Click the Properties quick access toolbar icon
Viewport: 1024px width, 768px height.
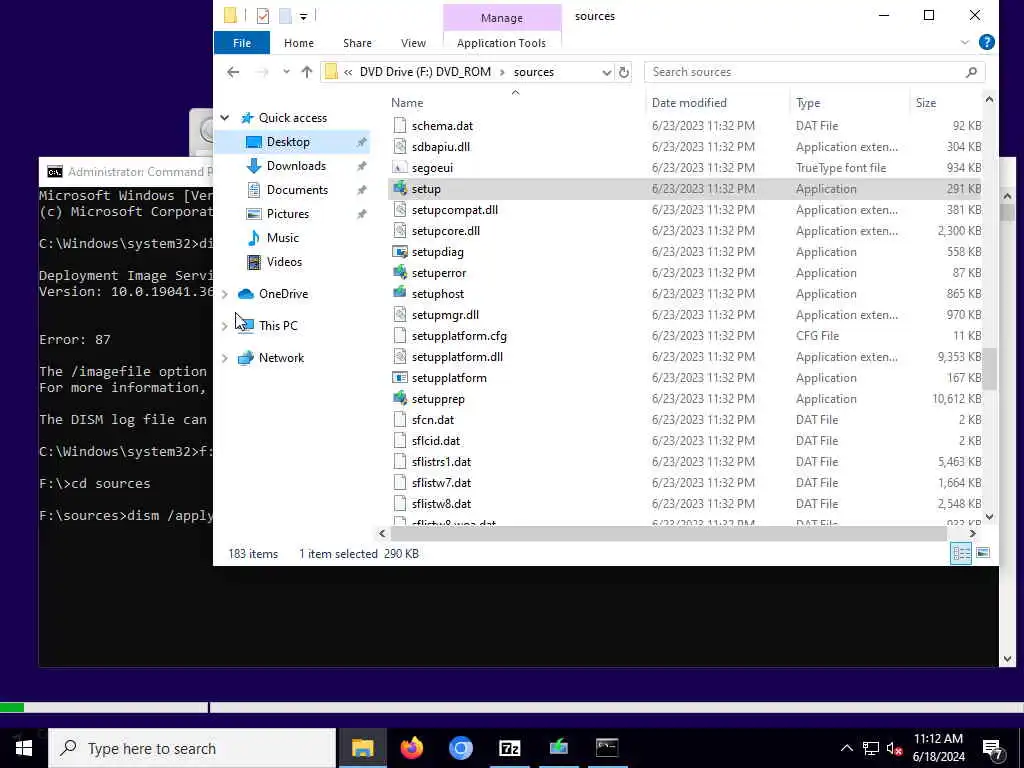tap(263, 16)
